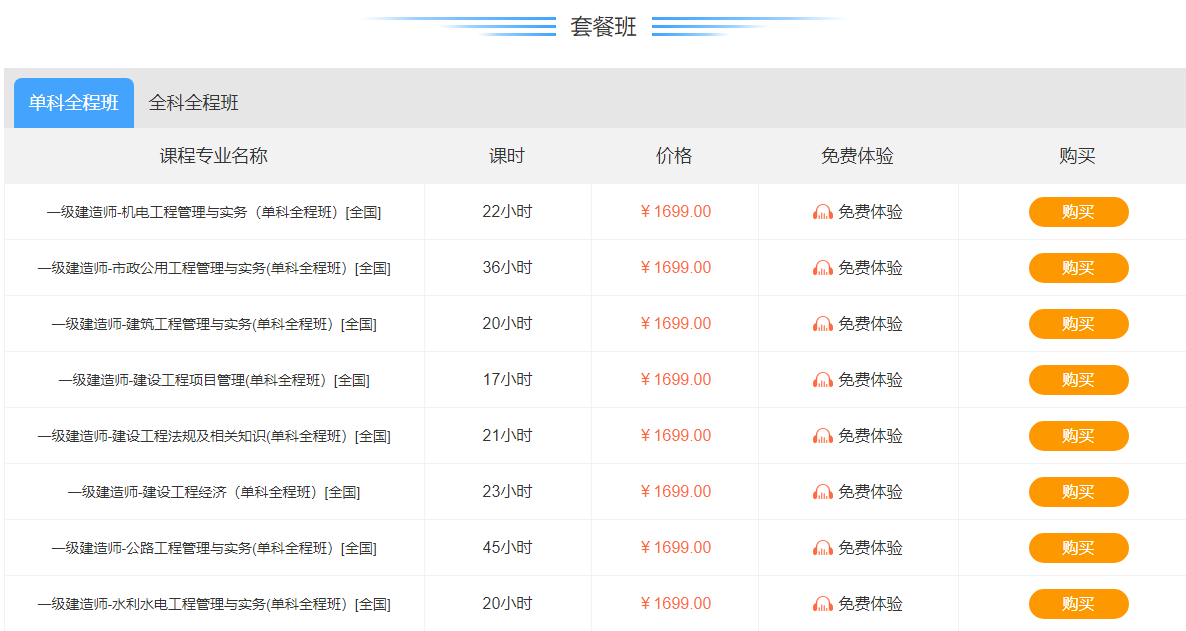Click the headset icon beside 建设工程项目管理
Image resolution: width=1186 pixels, height=631 pixels.
coord(822,379)
